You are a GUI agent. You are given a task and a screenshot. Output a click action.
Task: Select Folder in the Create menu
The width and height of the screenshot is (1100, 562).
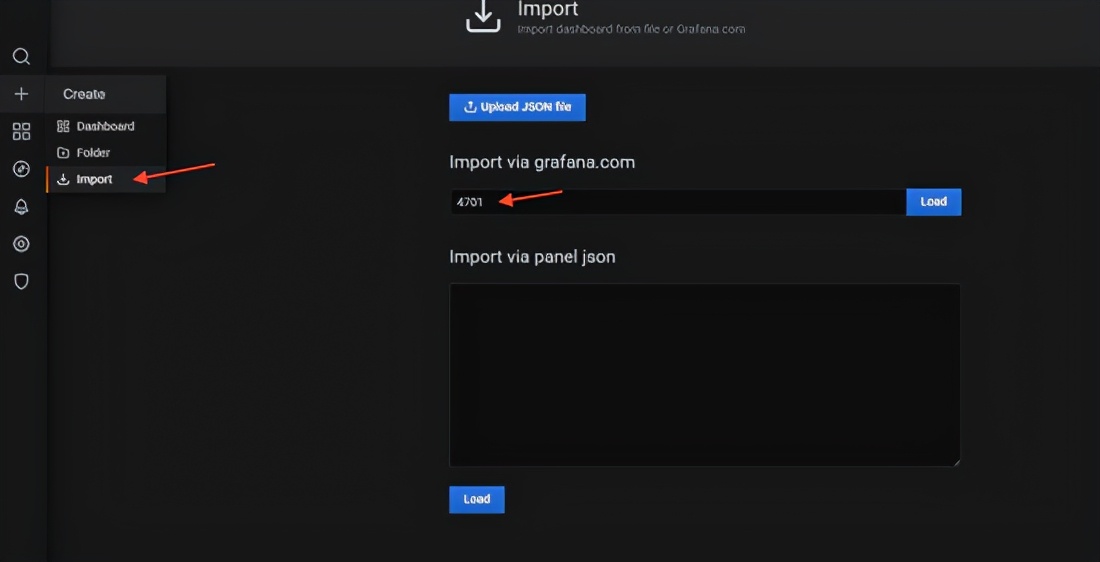pos(105,152)
